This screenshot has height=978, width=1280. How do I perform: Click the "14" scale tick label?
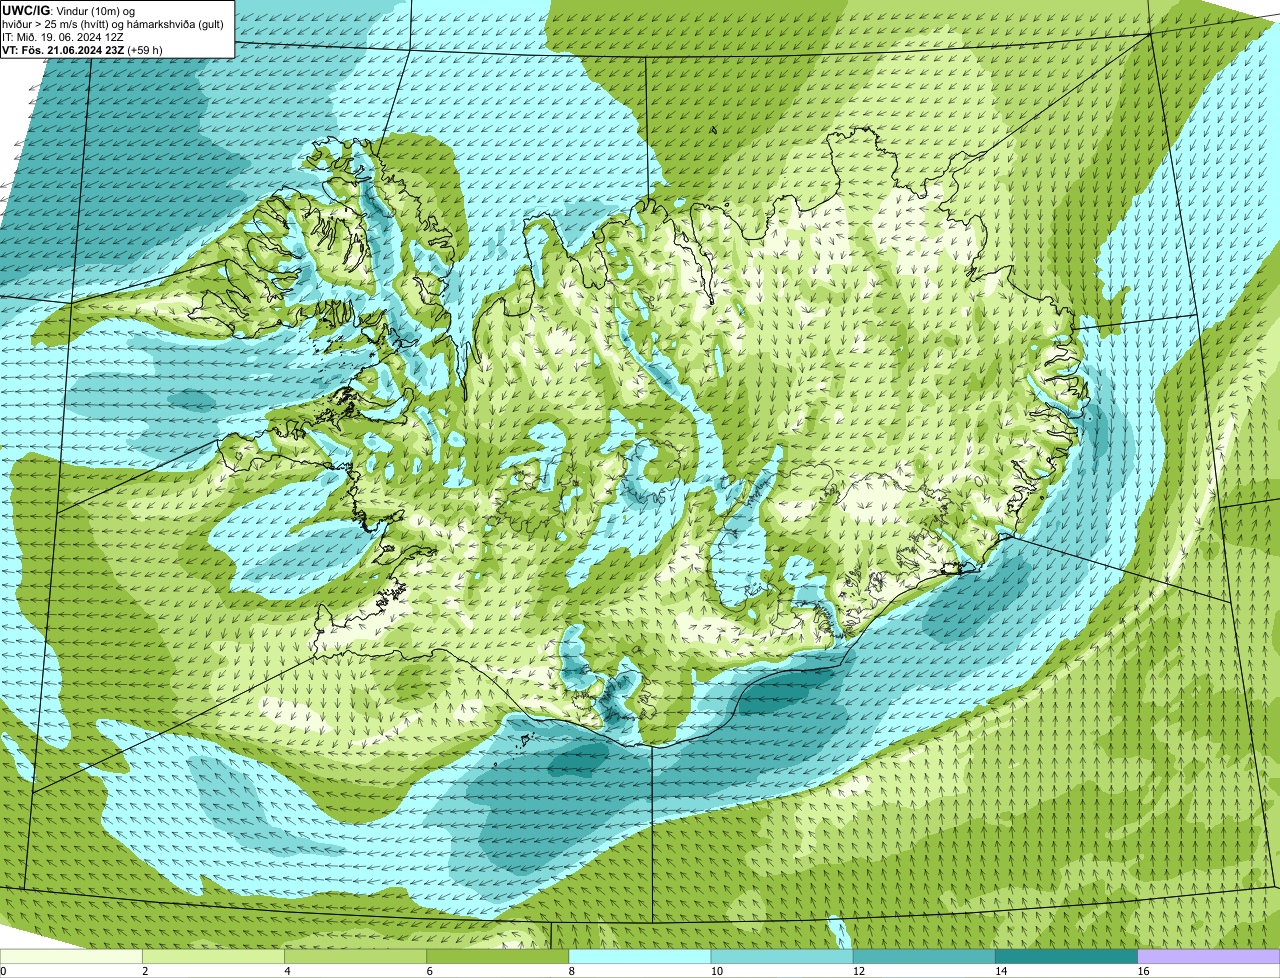pyautogui.click(x=1001, y=971)
